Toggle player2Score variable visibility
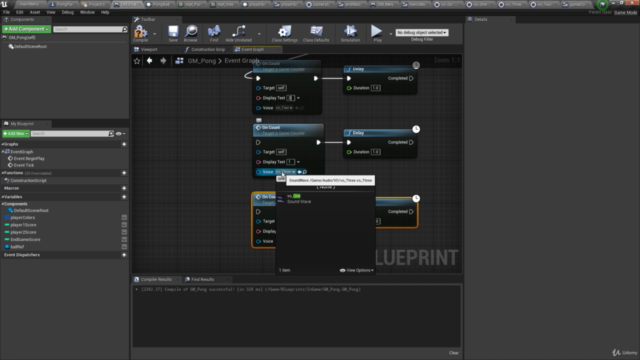The height and width of the screenshot is (360, 640). pos(124,232)
